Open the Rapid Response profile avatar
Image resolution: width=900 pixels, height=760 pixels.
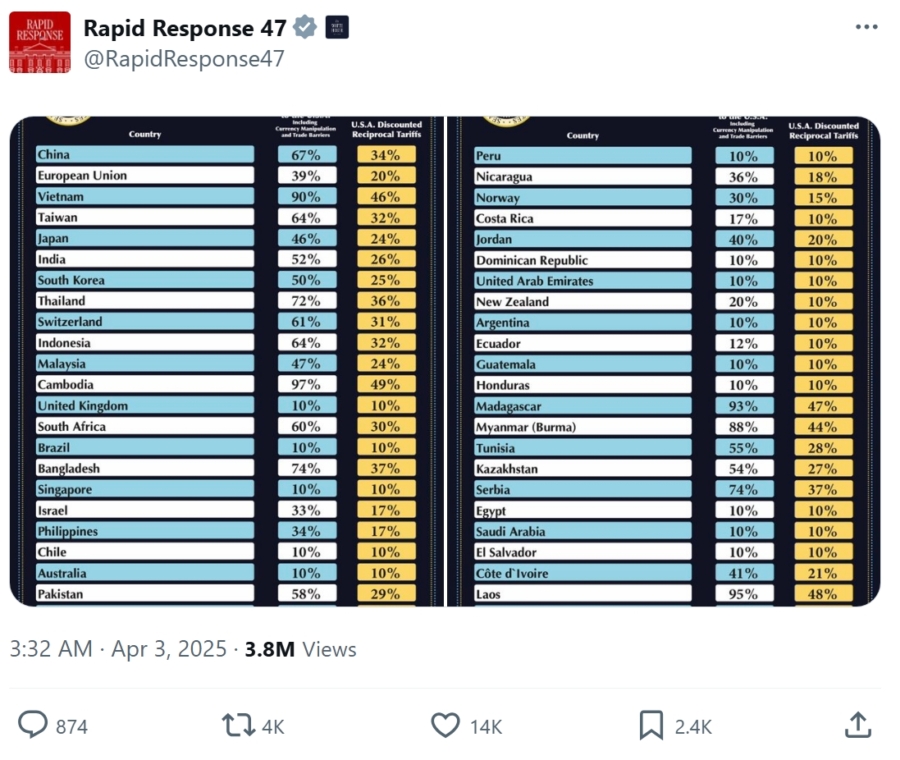click(x=40, y=42)
